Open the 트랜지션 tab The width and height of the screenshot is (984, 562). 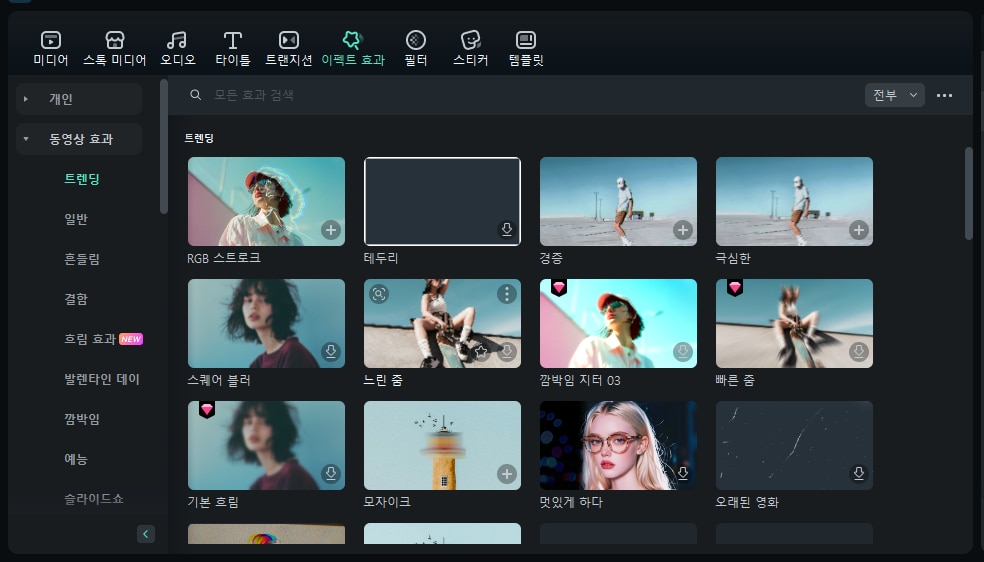(289, 48)
